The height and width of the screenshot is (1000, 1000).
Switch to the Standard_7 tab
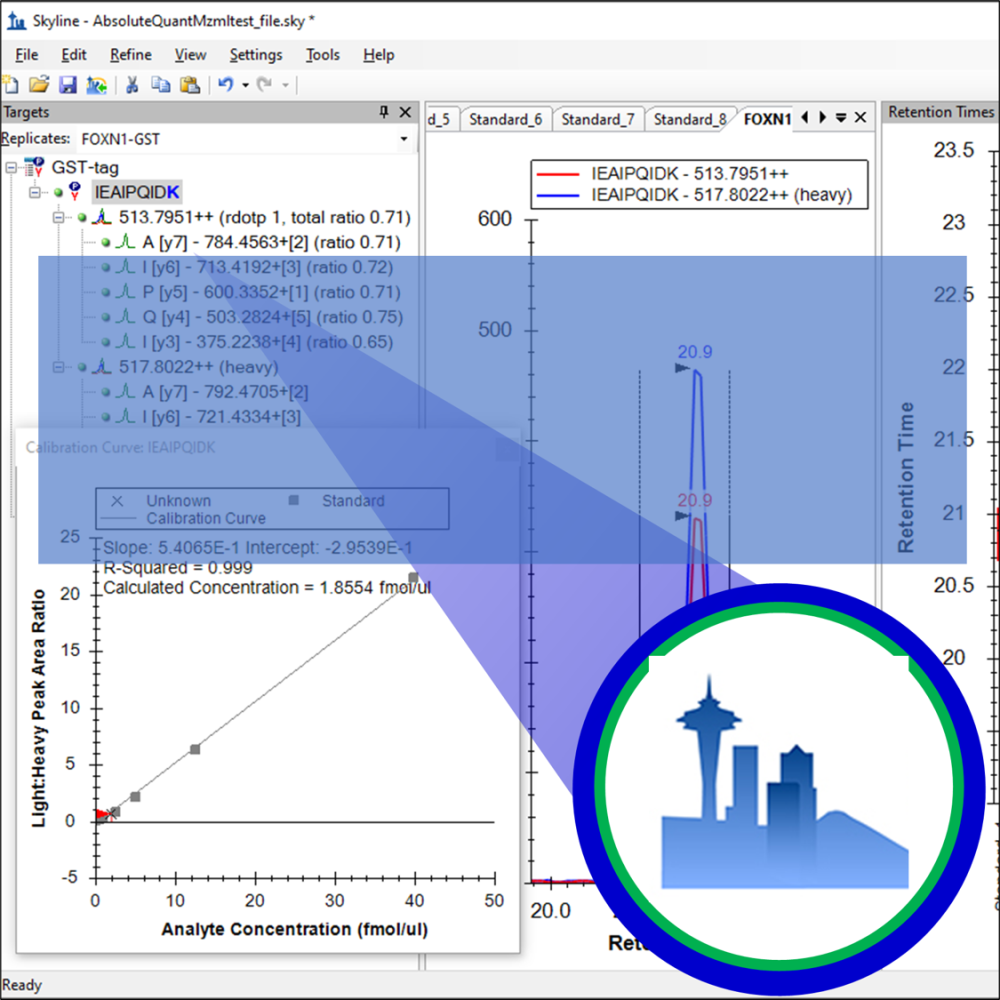[x=598, y=119]
